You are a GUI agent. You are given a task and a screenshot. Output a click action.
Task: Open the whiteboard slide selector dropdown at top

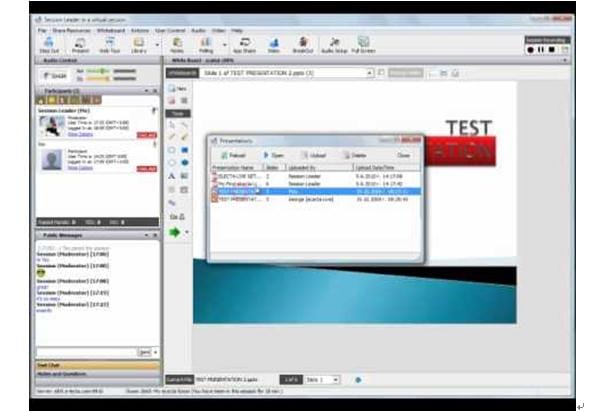click(370, 73)
